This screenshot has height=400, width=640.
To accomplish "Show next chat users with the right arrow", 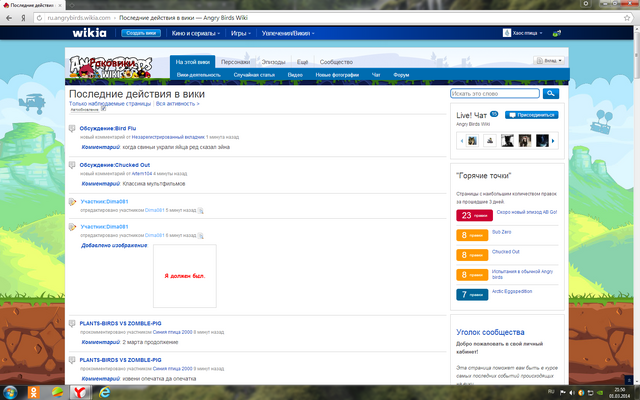I will click(x=553, y=141).
